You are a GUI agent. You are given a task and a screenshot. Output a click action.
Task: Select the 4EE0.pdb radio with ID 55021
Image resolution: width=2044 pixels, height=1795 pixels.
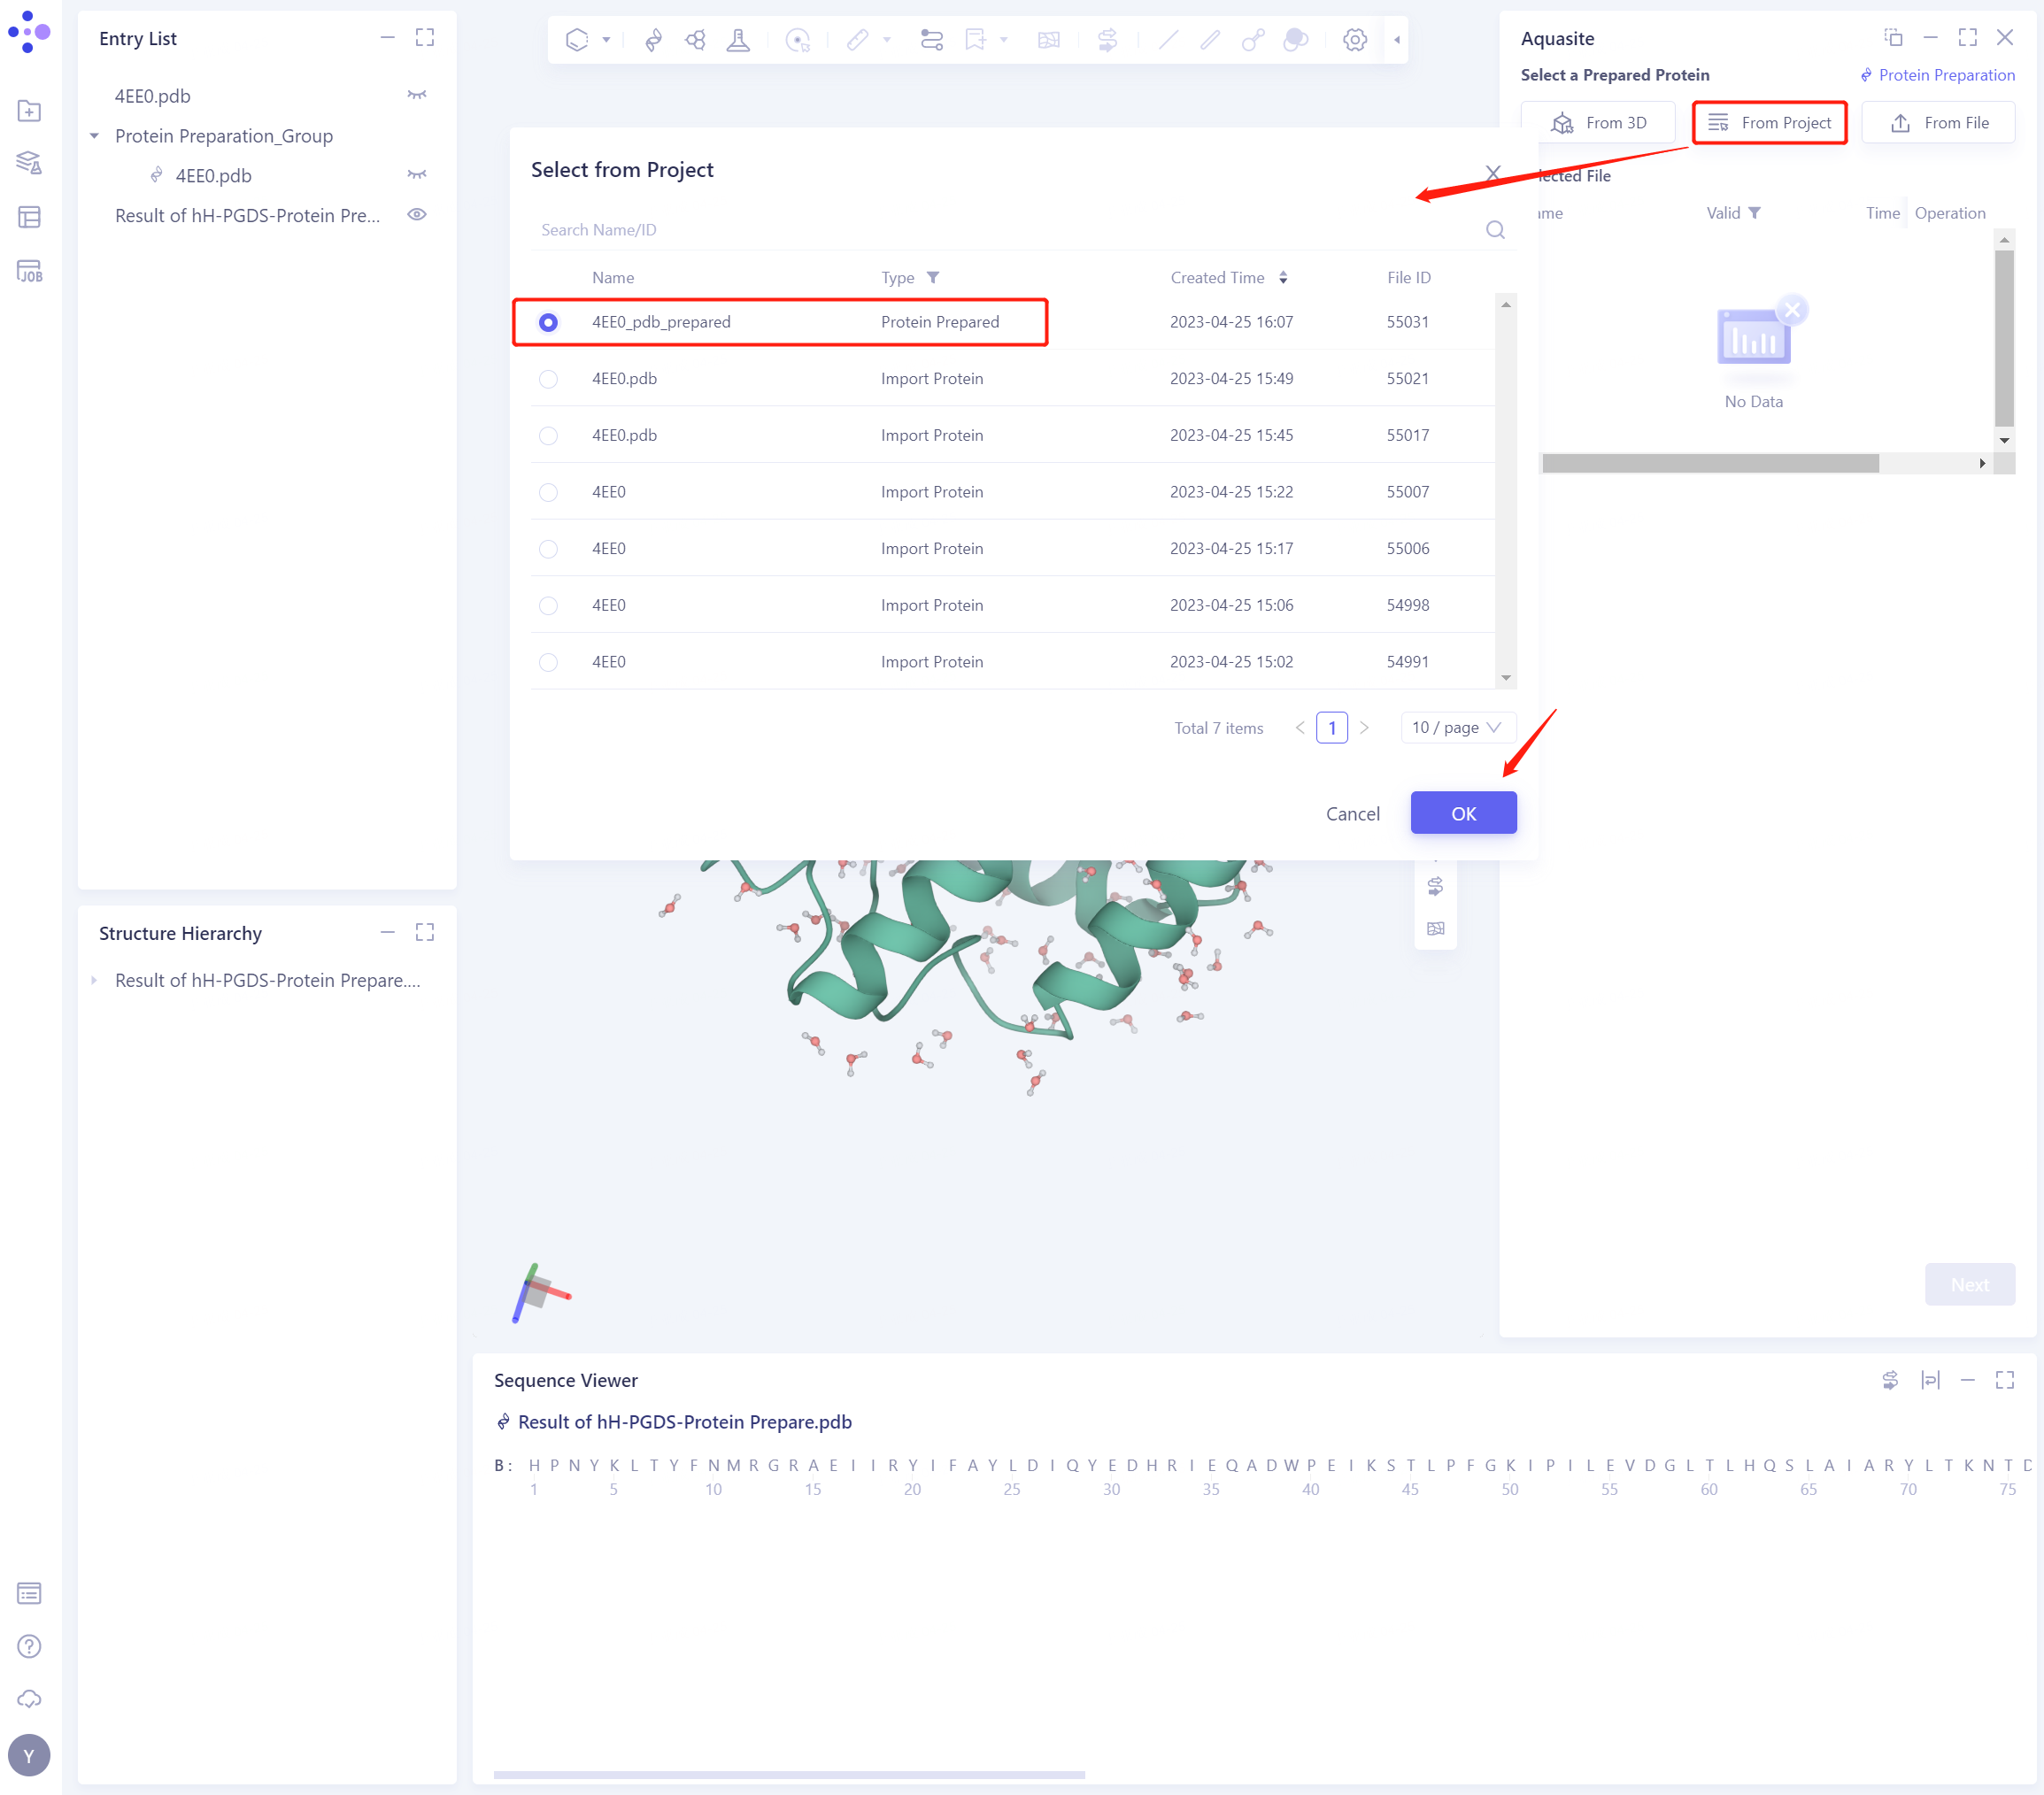(548, 379)
